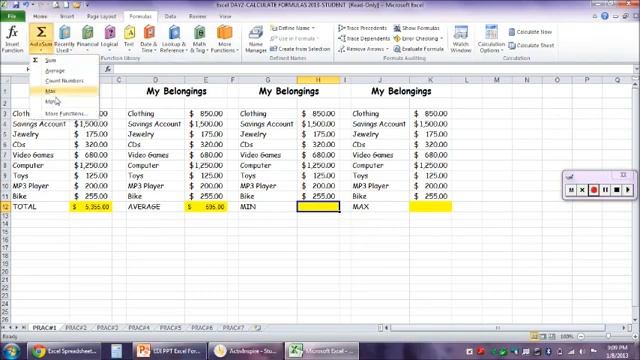640x360 pixels.
Task: Open Lookup & Reference functions
Action: [x=173, y=38]
